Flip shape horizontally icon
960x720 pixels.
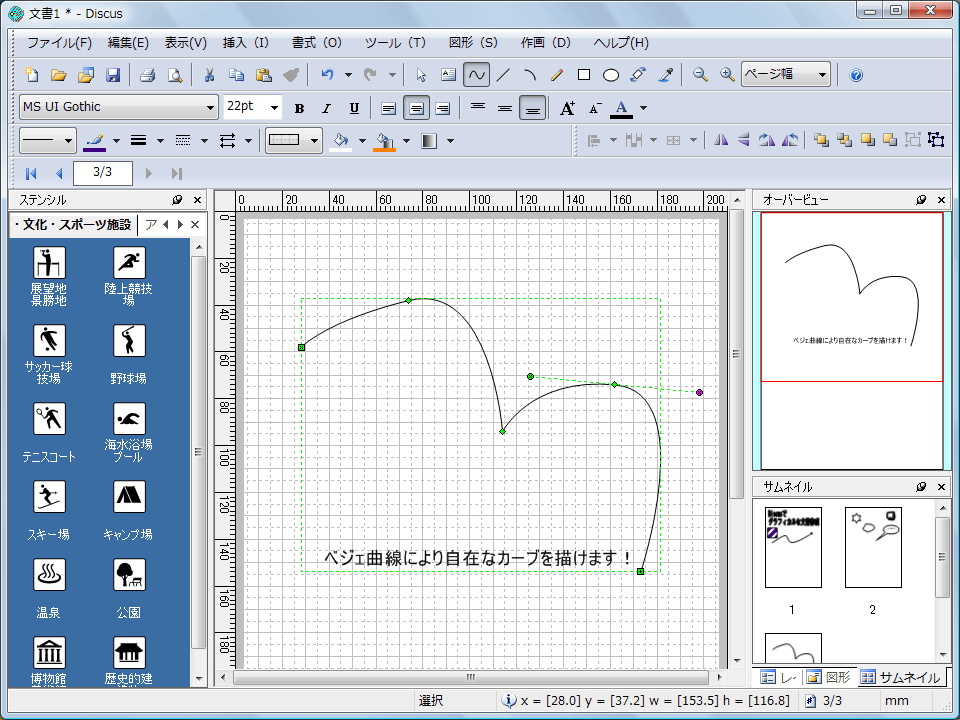coord(721,140)
